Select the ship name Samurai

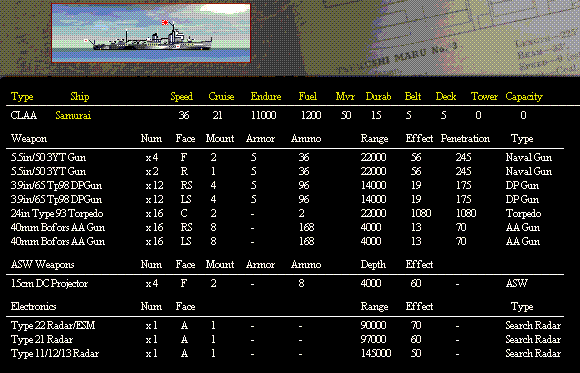click(73, 115)
